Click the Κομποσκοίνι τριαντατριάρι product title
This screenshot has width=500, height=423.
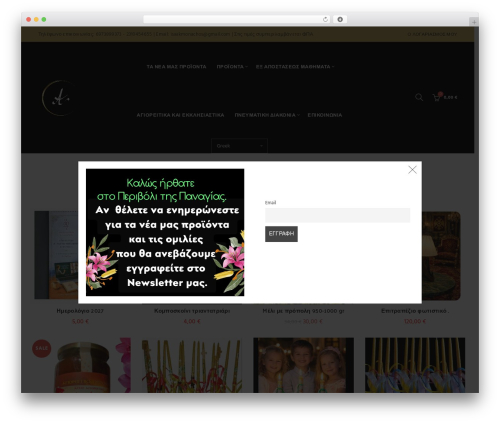pos(192,311)
